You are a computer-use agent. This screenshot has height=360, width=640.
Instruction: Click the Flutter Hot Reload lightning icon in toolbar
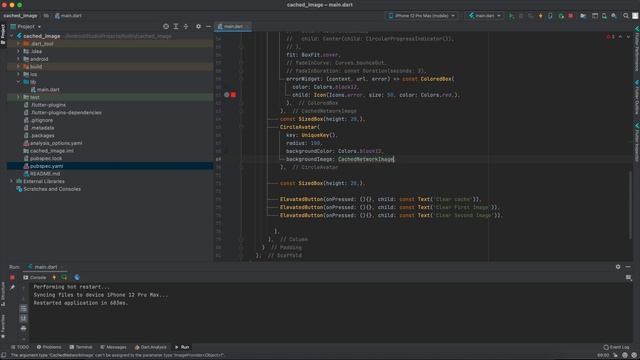pos(541,16)
